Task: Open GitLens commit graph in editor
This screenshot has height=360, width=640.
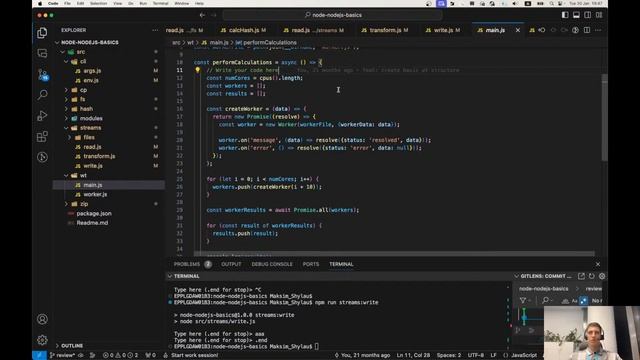Action: [x=581, y=276]
